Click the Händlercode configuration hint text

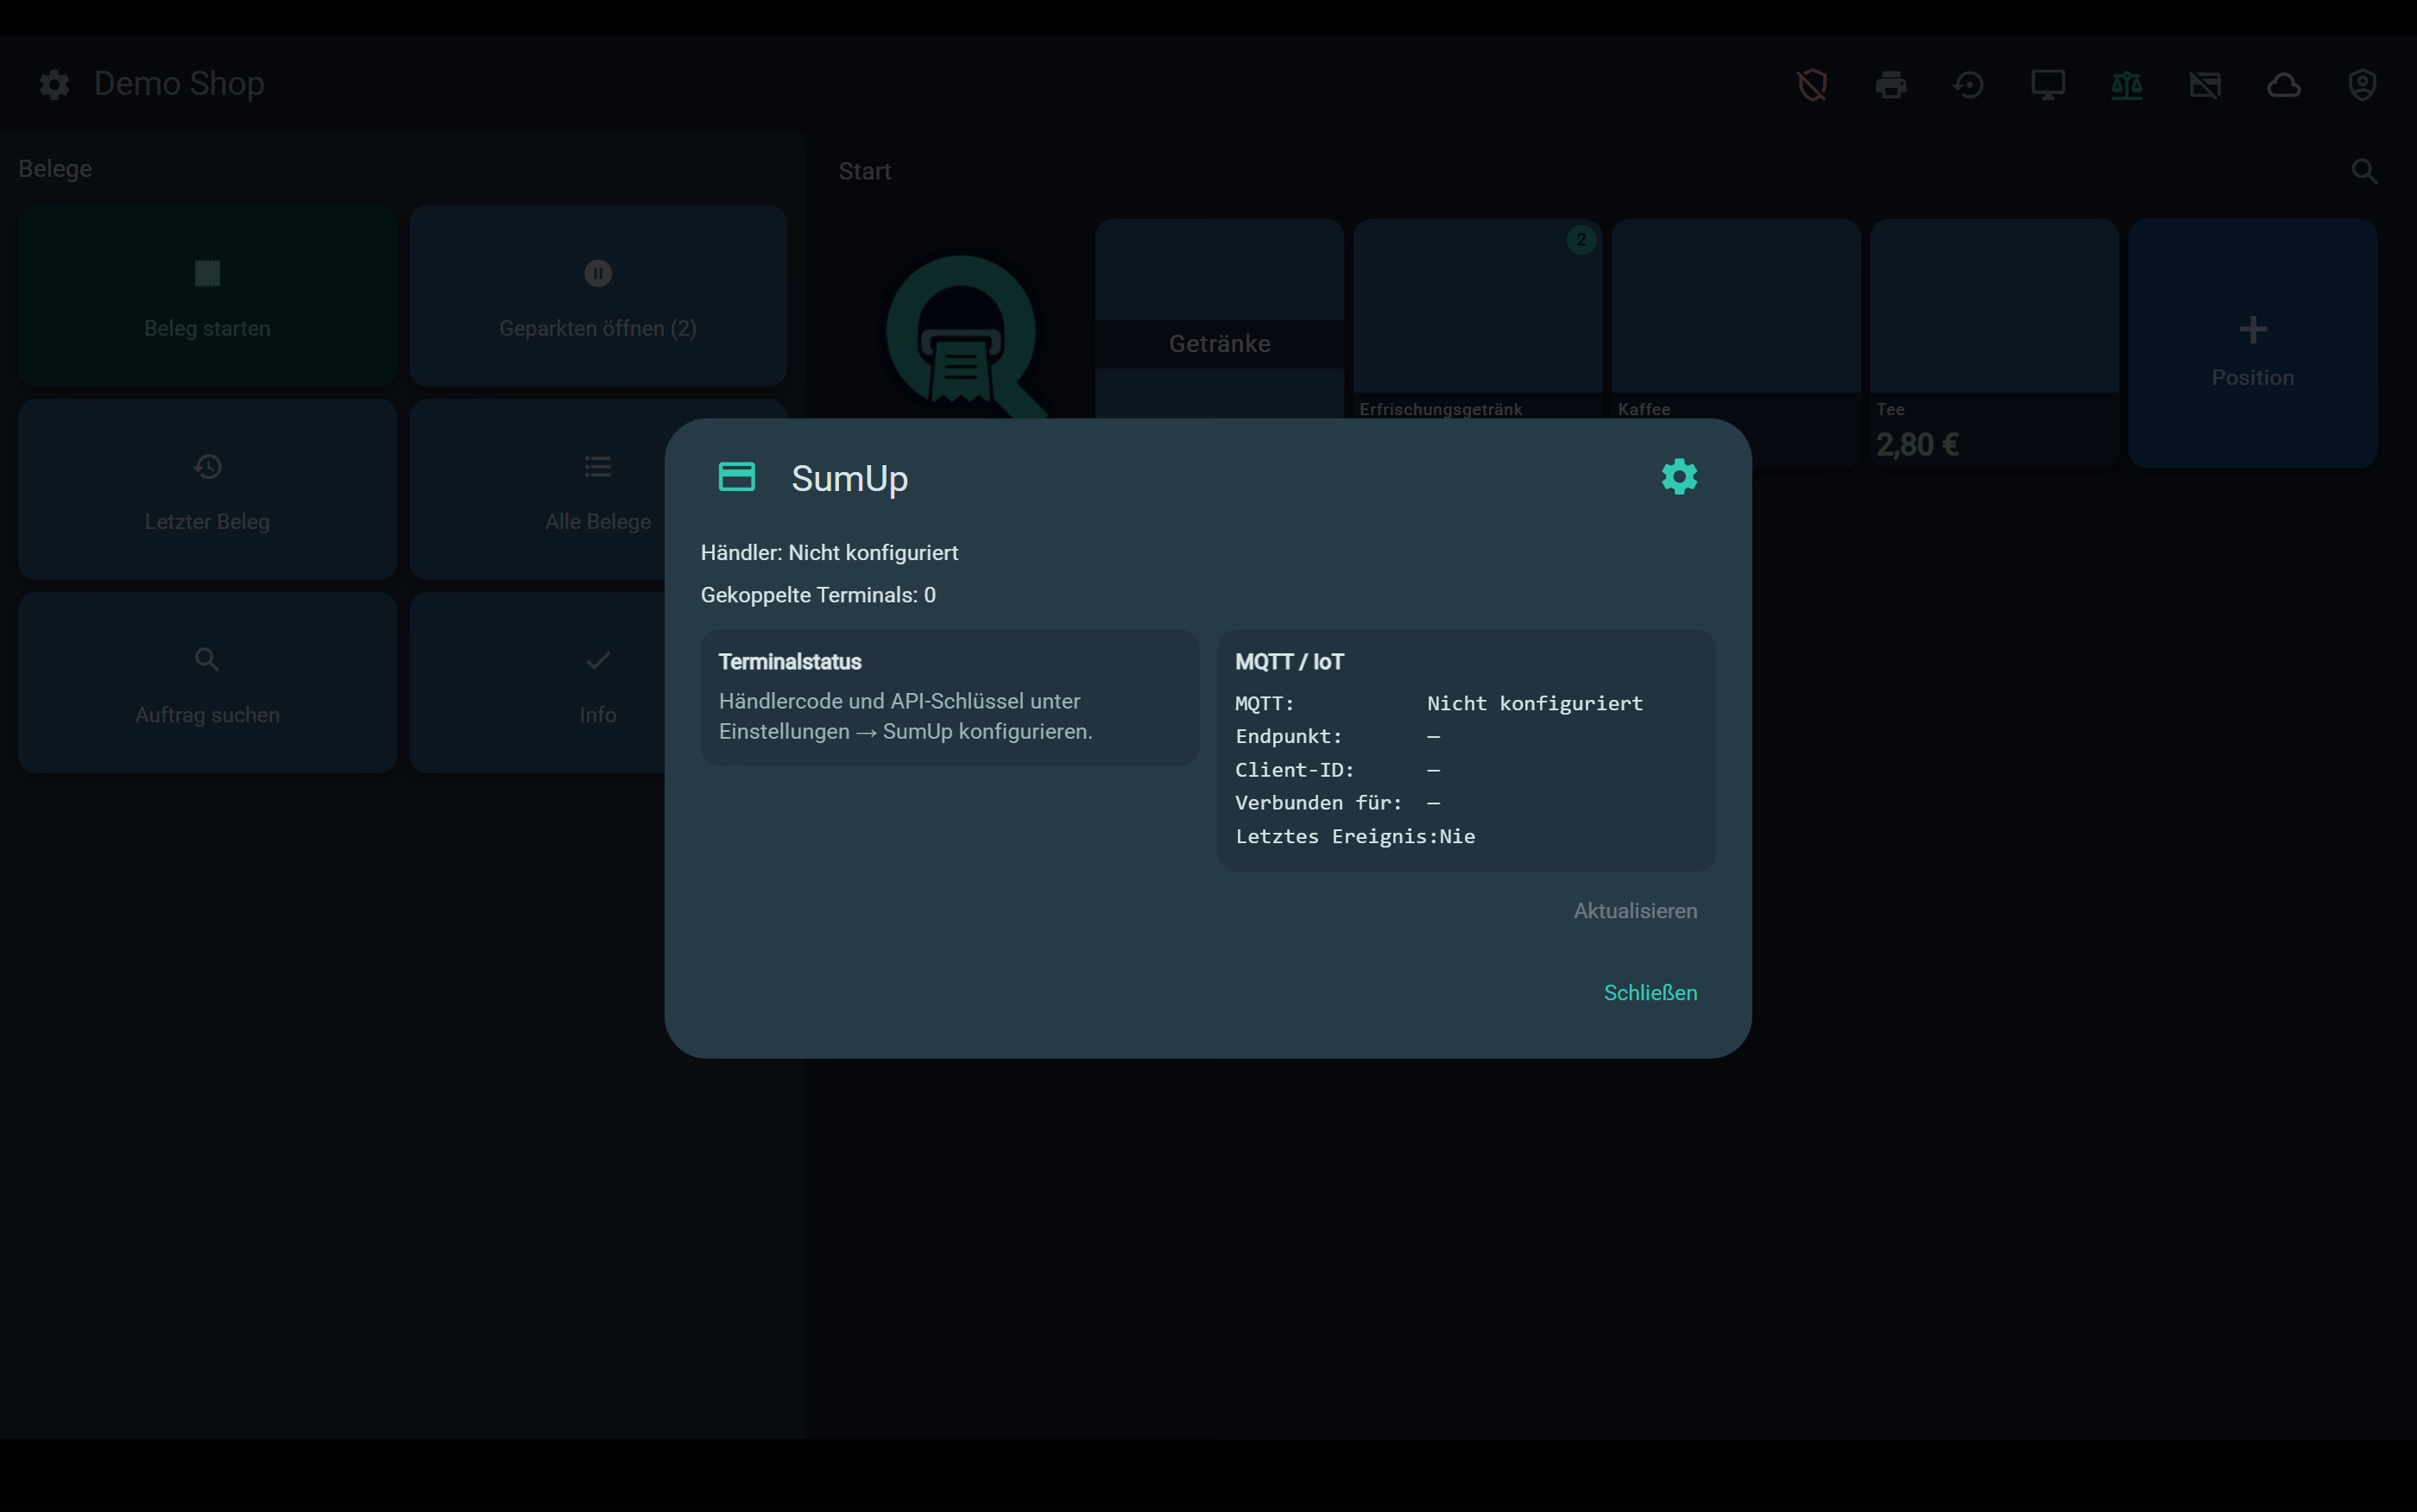click(905, 716)
